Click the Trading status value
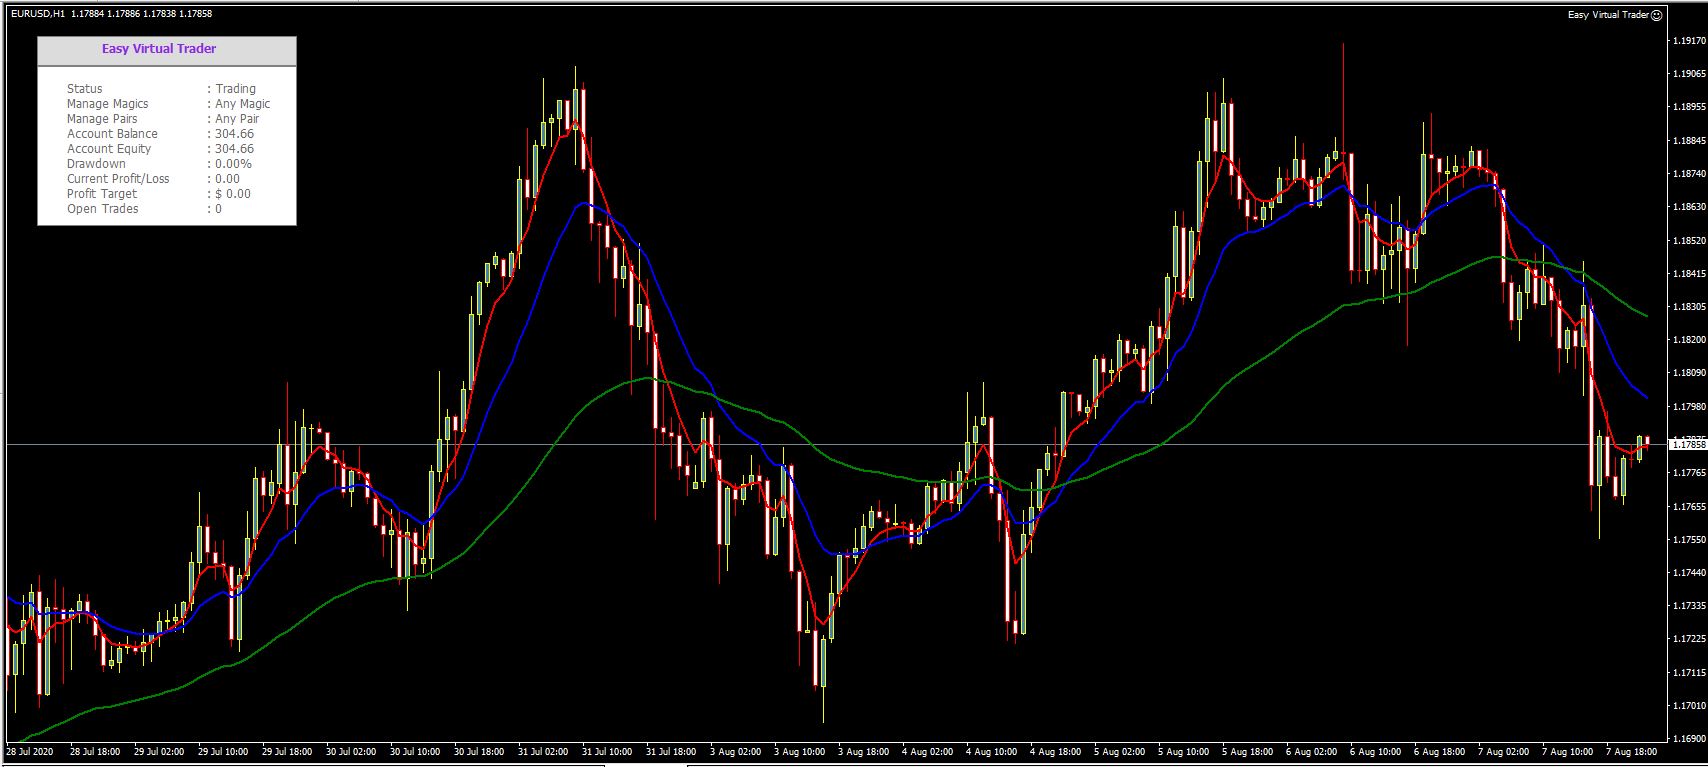The height and width of the screenshot is (767, 1708). [236, 89]
